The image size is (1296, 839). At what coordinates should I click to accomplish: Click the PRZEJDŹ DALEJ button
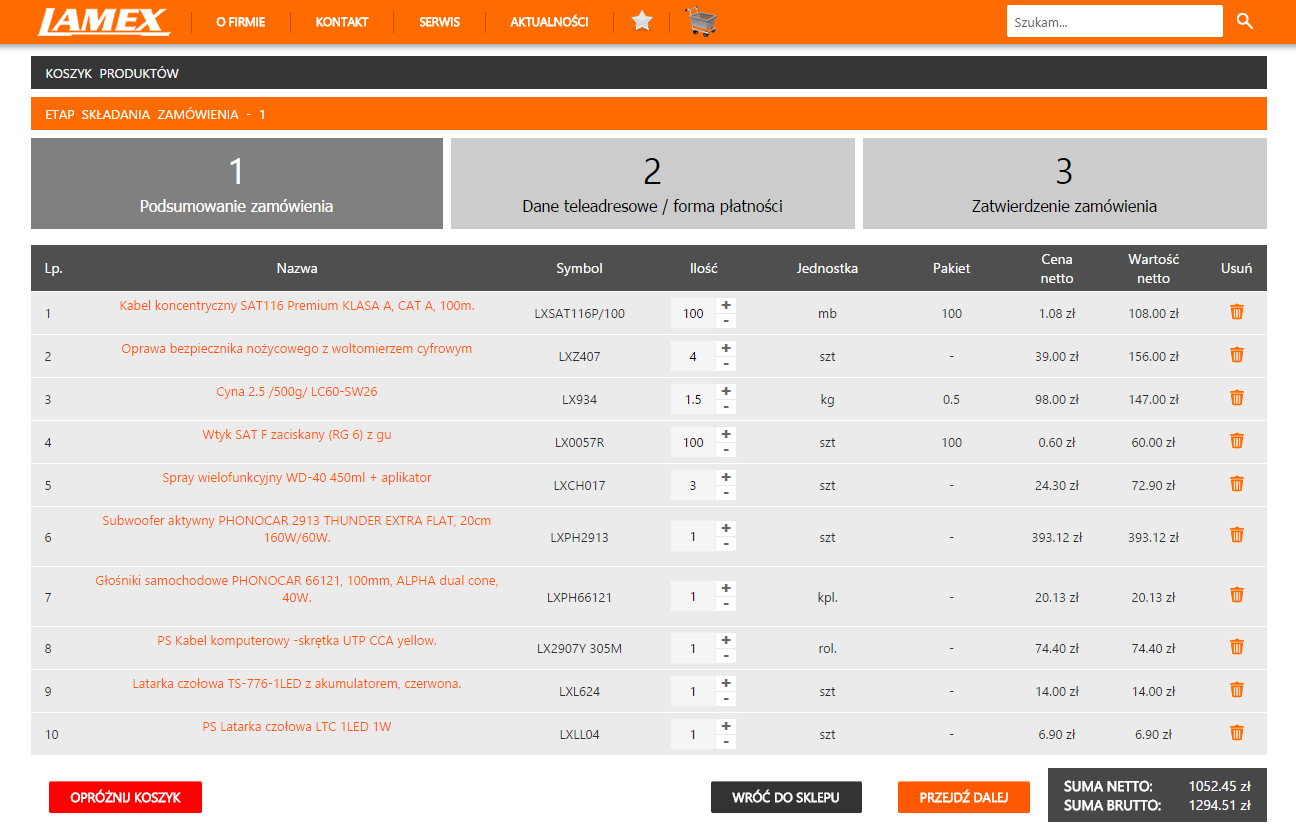(963, 797)
